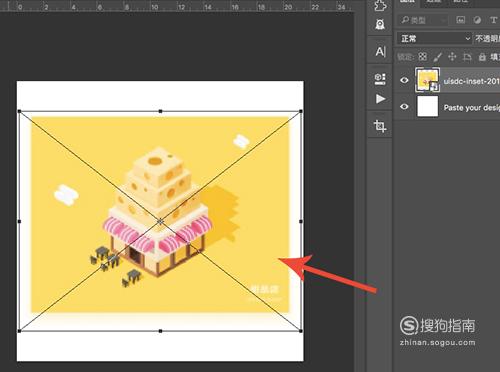Filter layers by adjustment layer icon

(x=477, y=20)
